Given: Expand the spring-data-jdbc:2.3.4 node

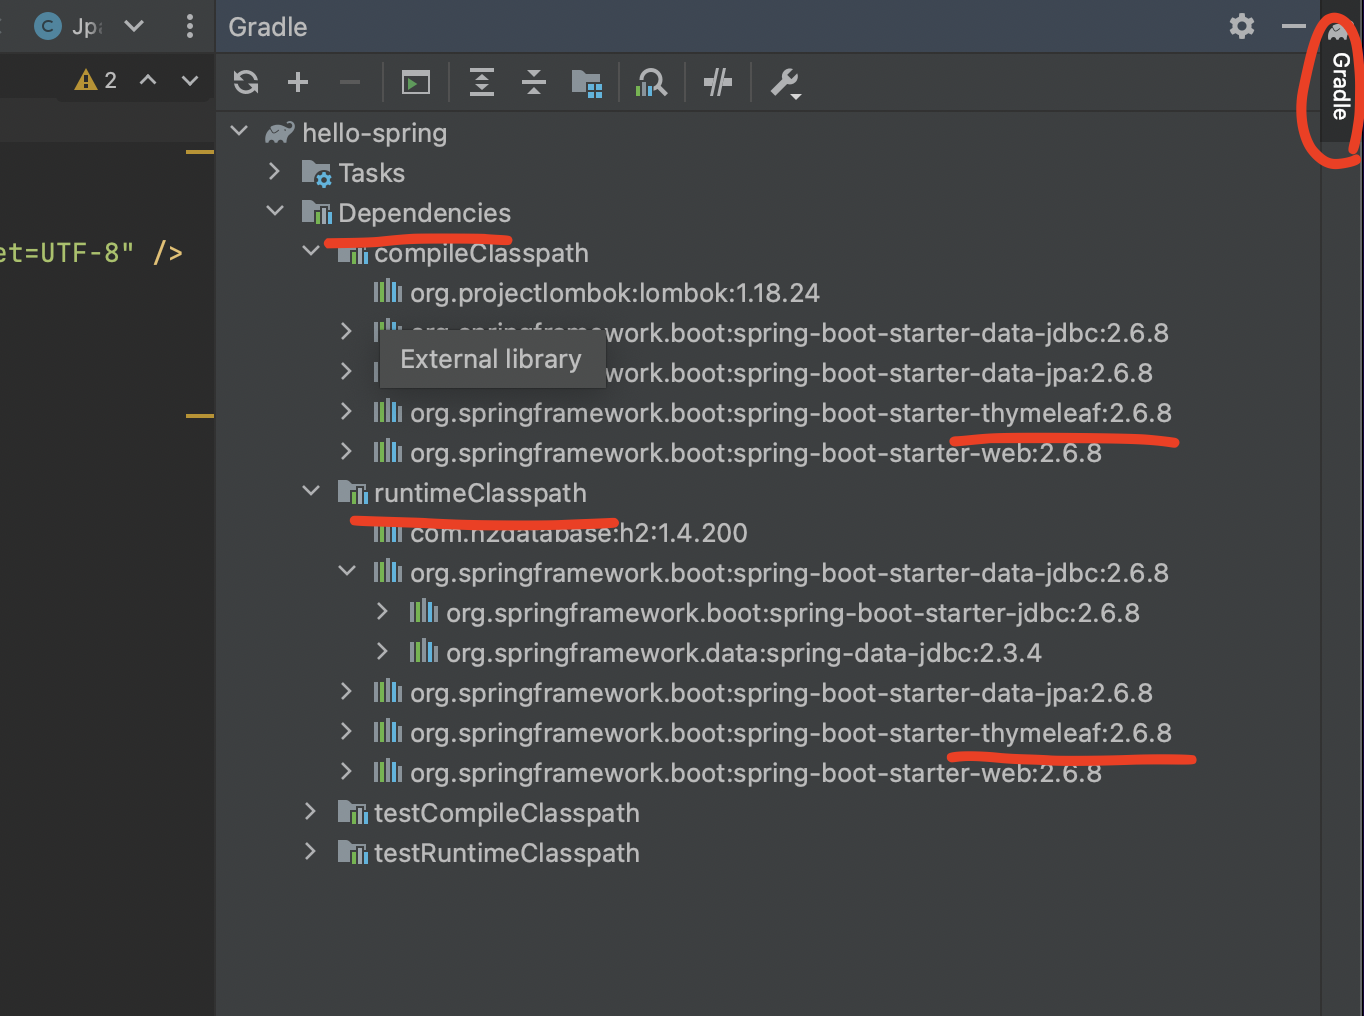Looking at the screenshot, I should pyautogui.click(x=383, y=651).
